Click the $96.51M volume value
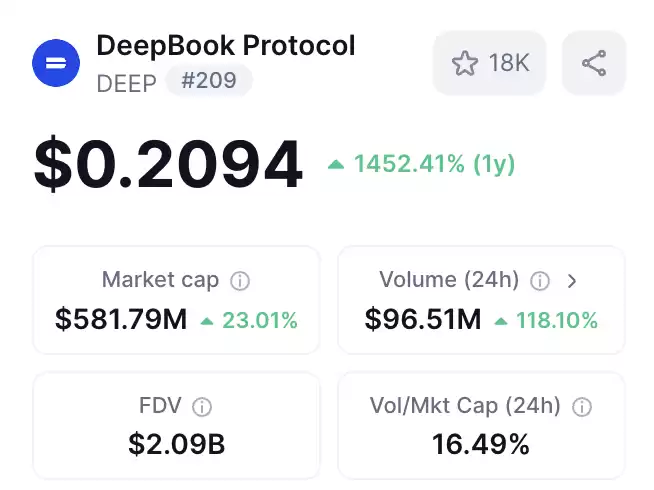654x490 pixels. click(x=423, y=319)
